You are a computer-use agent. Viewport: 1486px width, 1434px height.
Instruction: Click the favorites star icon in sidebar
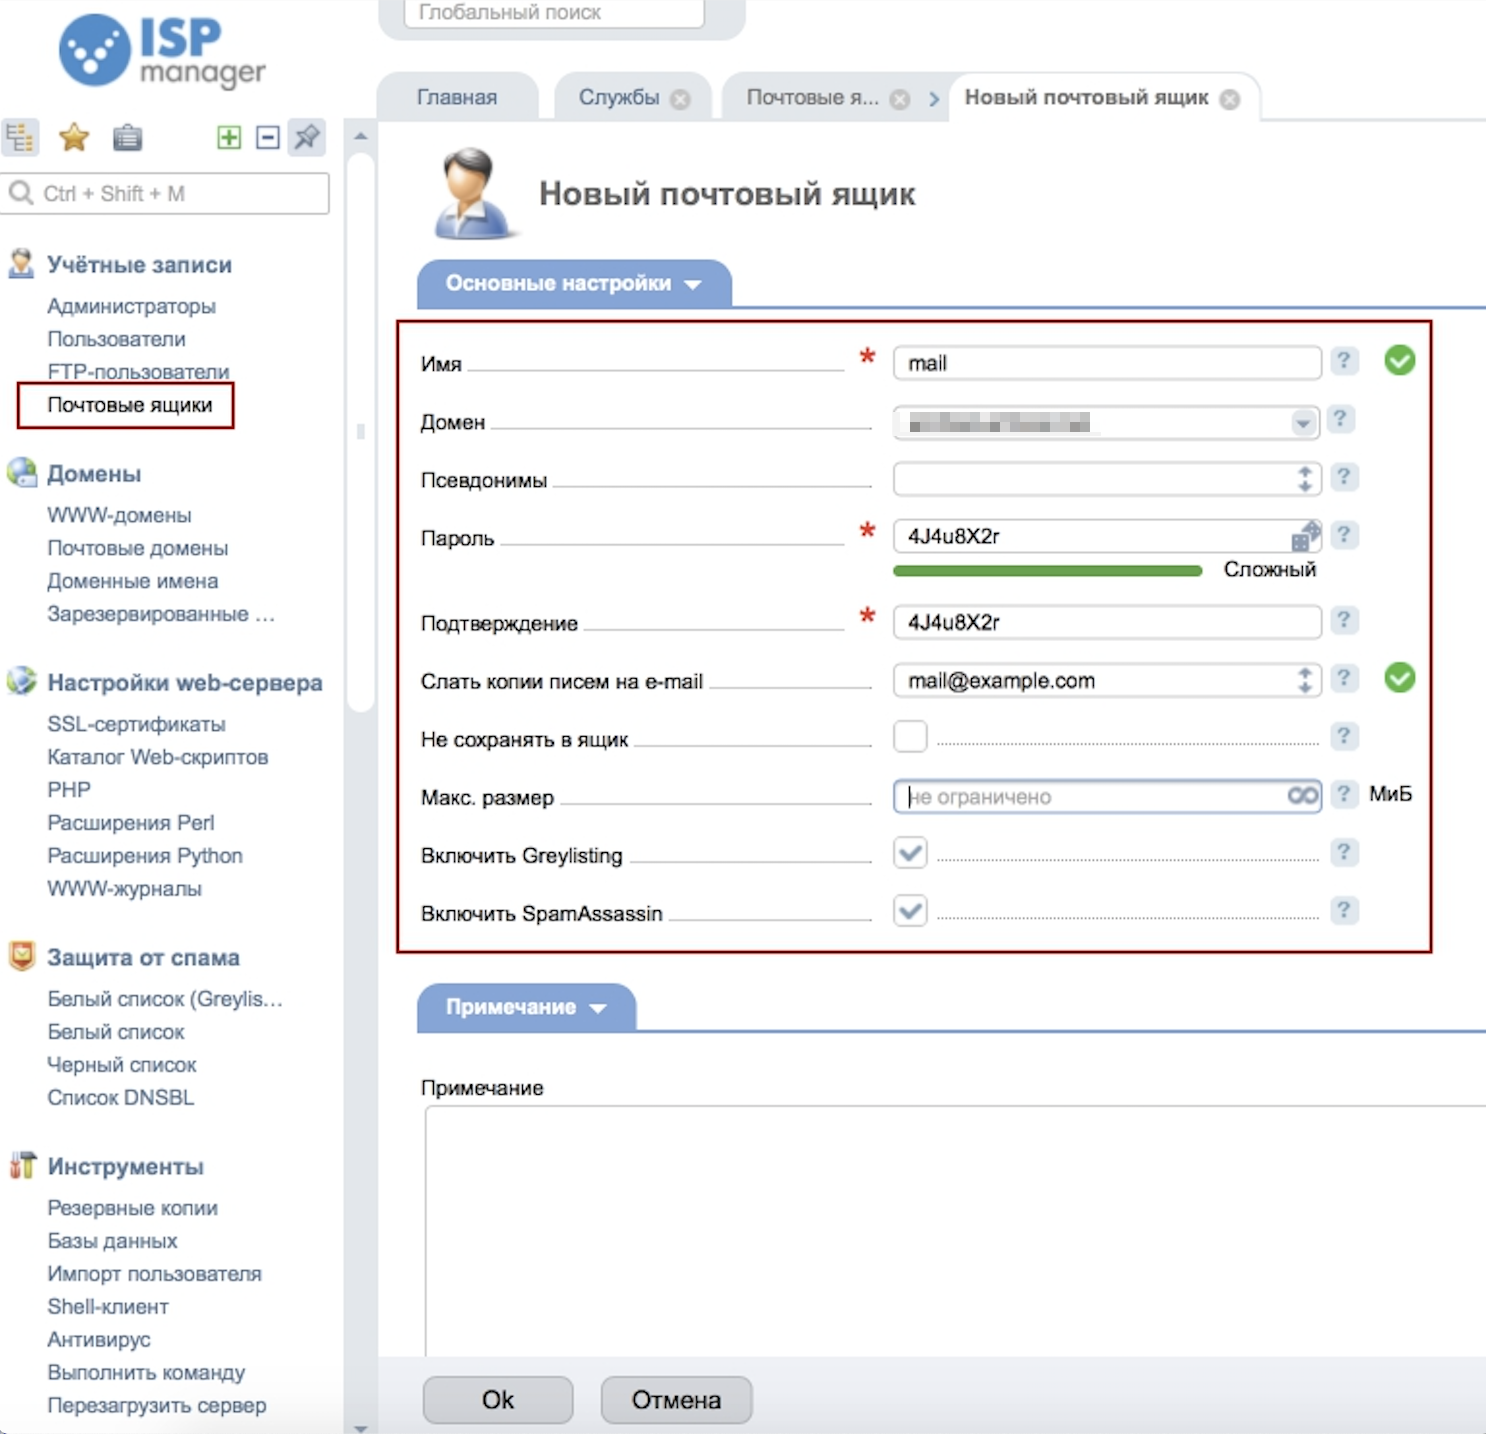click(x=74, y=137)
